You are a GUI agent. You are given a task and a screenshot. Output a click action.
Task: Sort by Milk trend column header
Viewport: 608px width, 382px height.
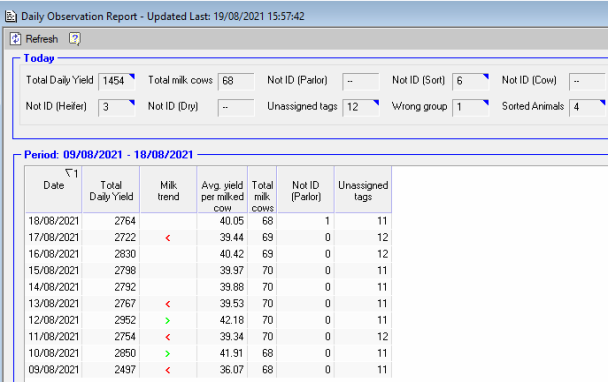(x=168, y=189)
